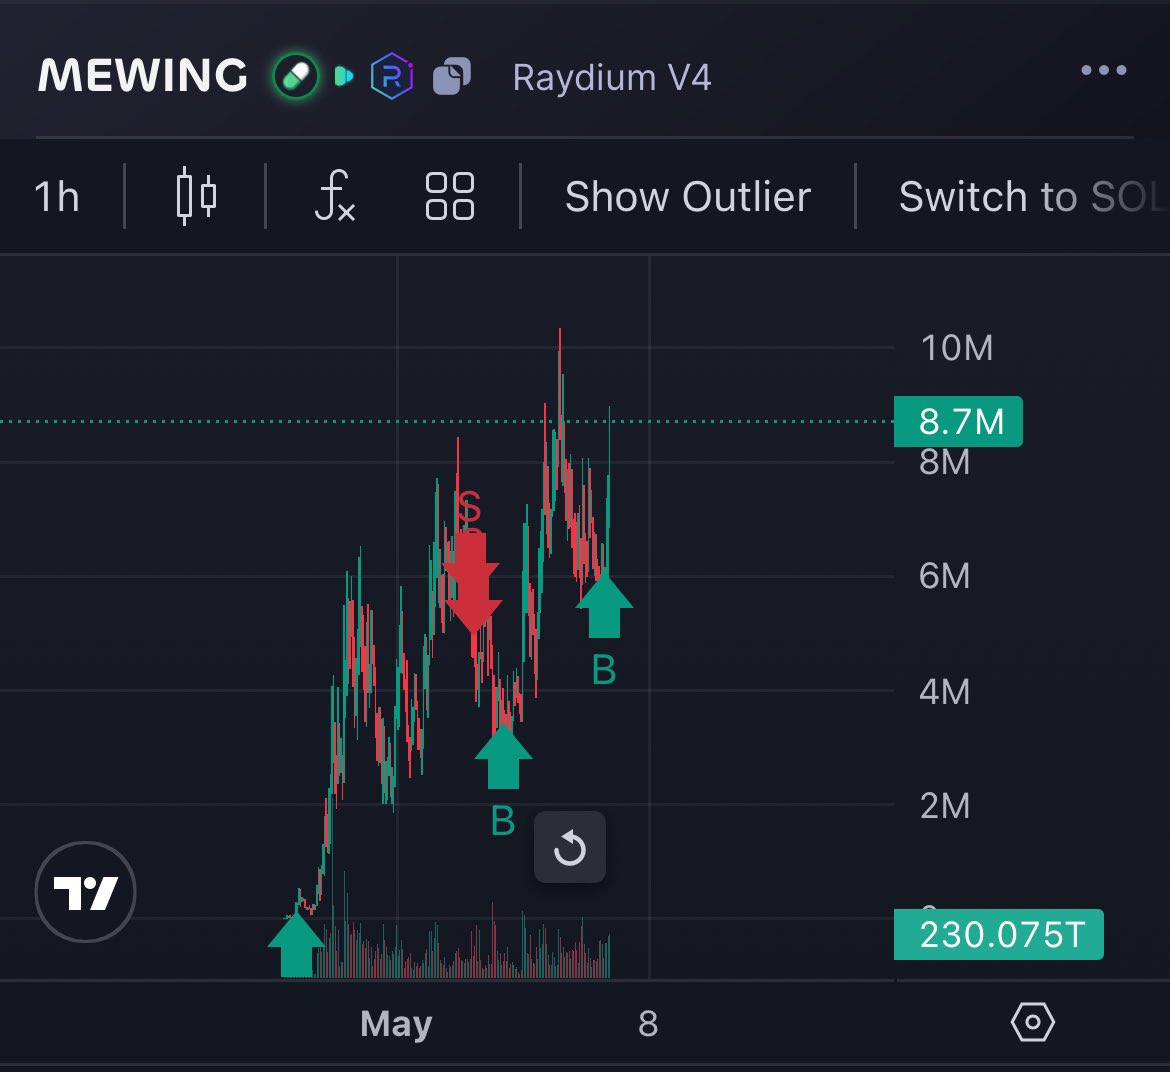This screenshot has height=1072, width=1170.
Task: Click the red S sell arrow on the chart
Action: click(471, 580)
